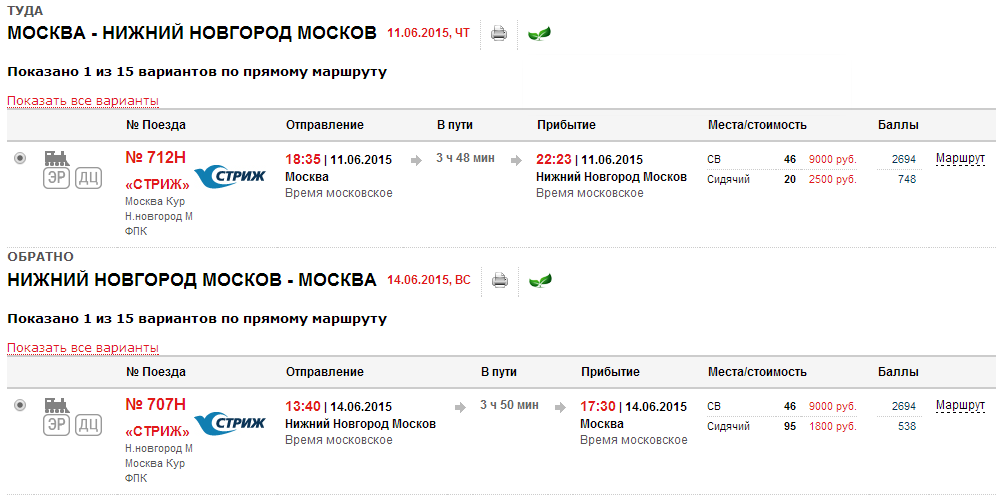This screenshot has width=1007, height=501.
Task: Click locomotive icon on train 712Н row
Action: pos(57,158)
